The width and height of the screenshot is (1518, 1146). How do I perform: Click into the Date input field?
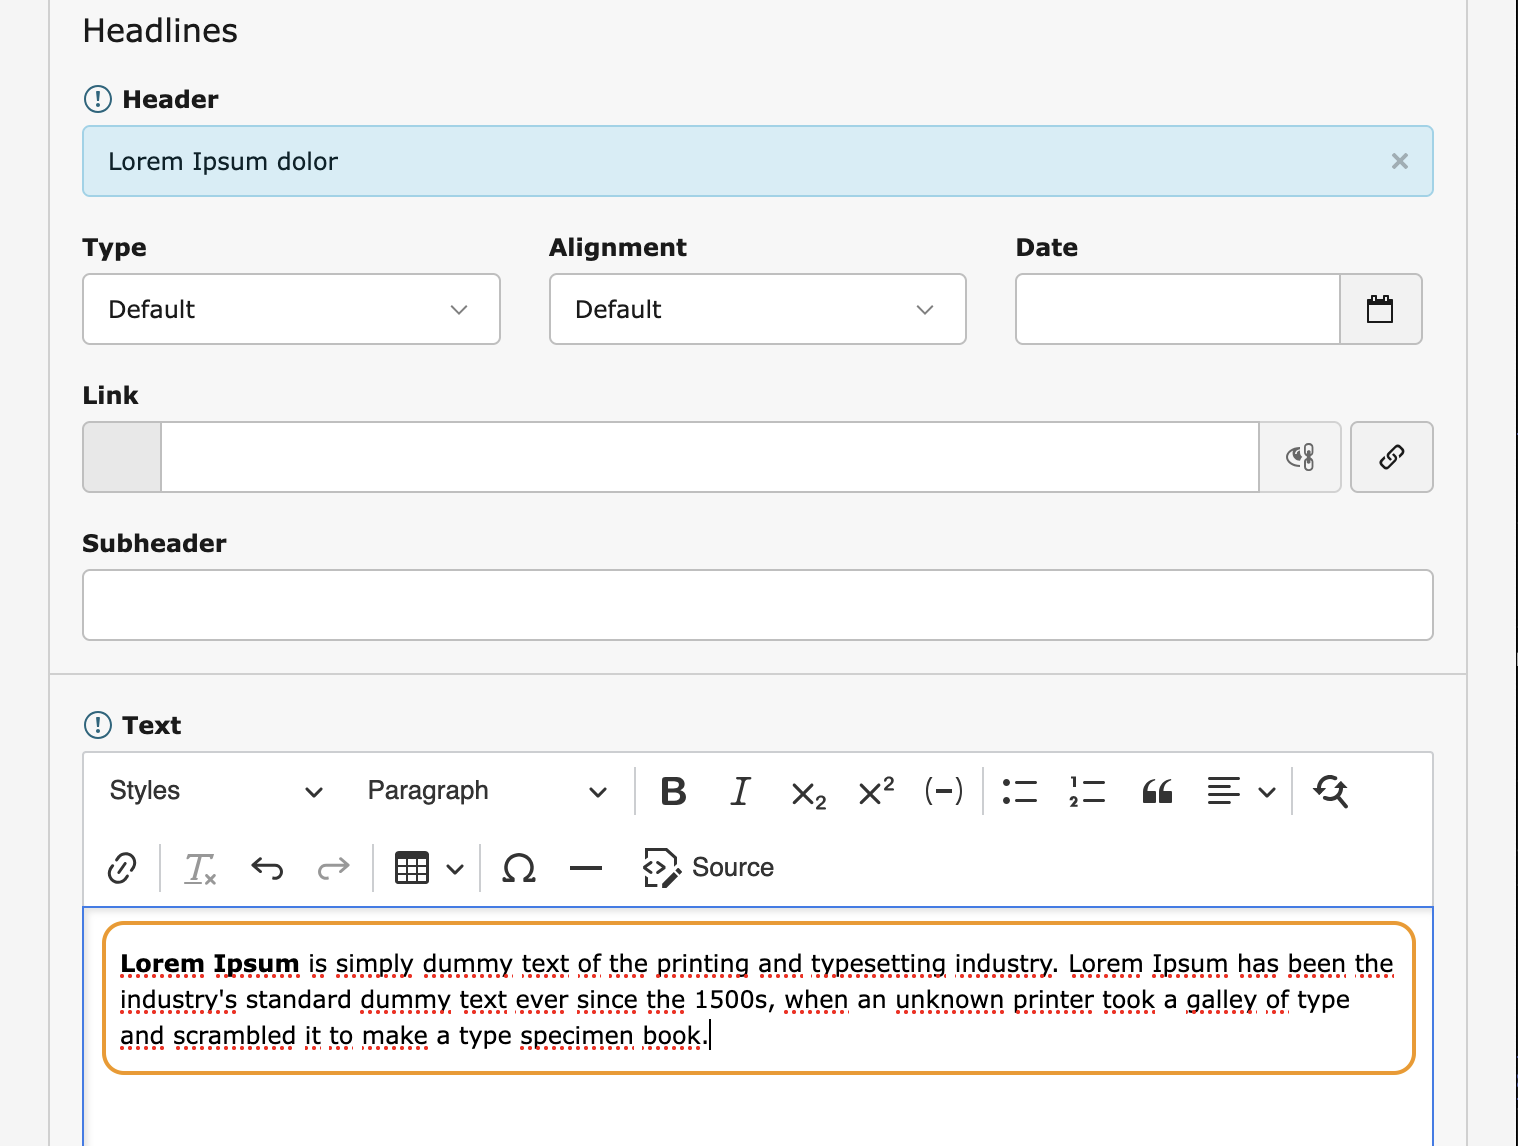1177,309
